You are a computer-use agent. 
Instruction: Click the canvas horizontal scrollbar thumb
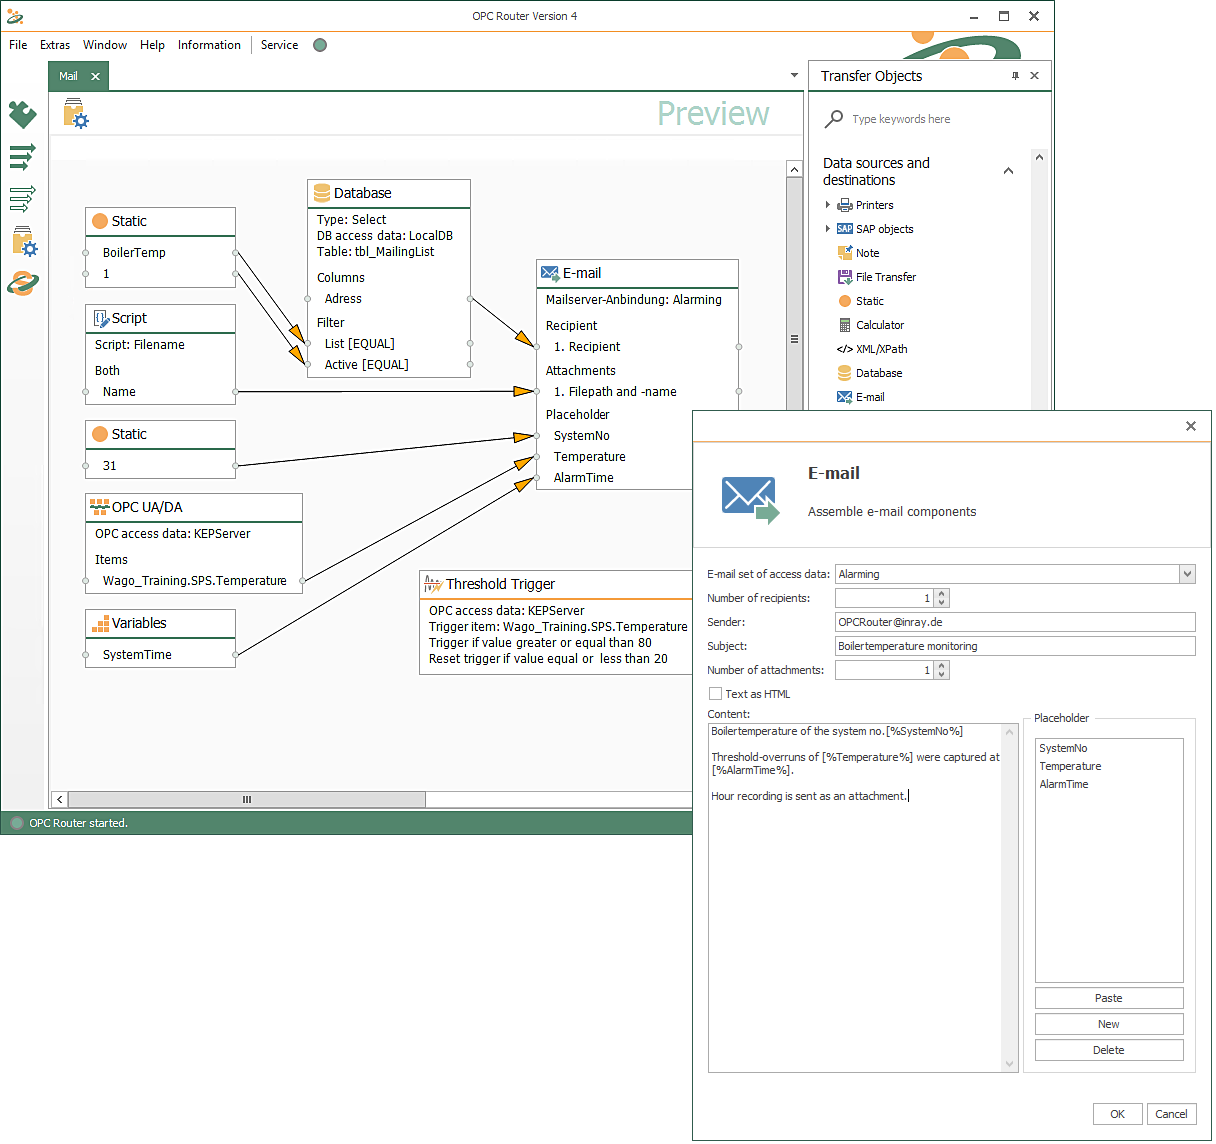[246, 799]
